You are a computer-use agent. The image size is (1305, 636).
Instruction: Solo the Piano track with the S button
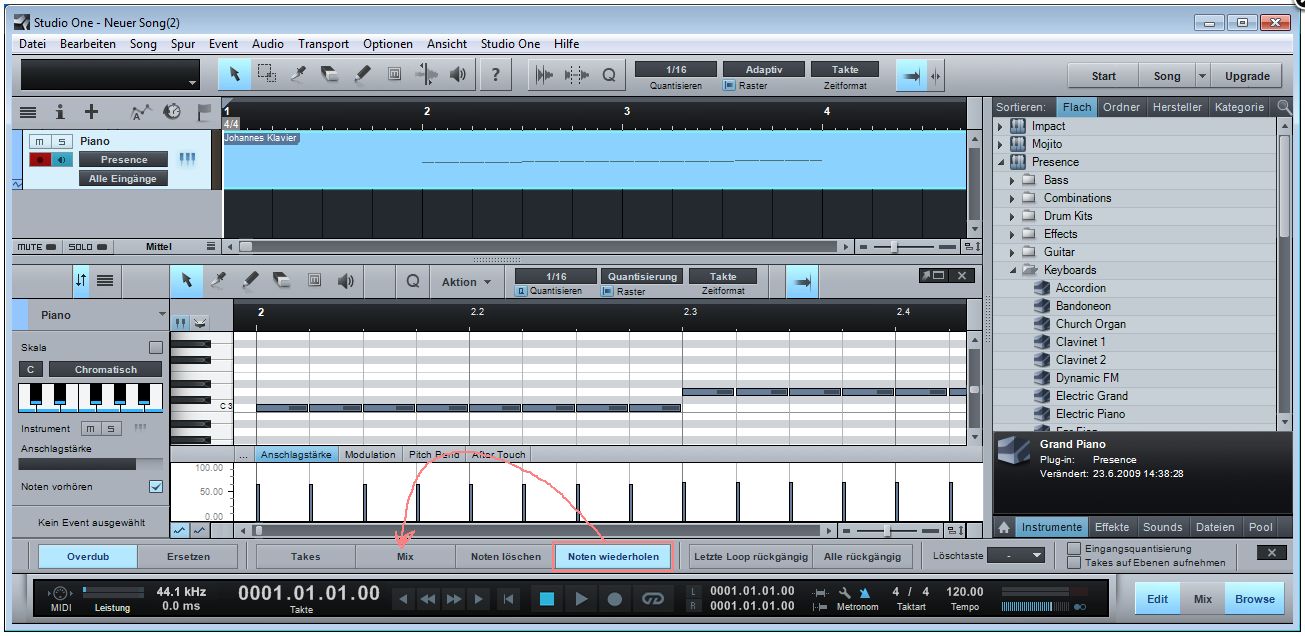click(x=62, y=142)
